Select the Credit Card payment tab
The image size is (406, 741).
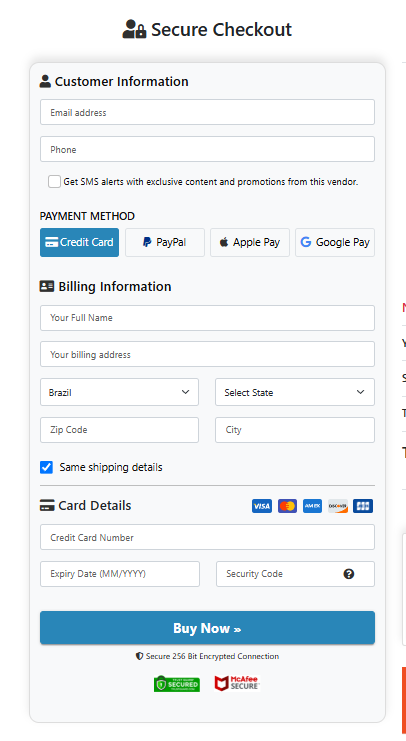pos(79,242)
